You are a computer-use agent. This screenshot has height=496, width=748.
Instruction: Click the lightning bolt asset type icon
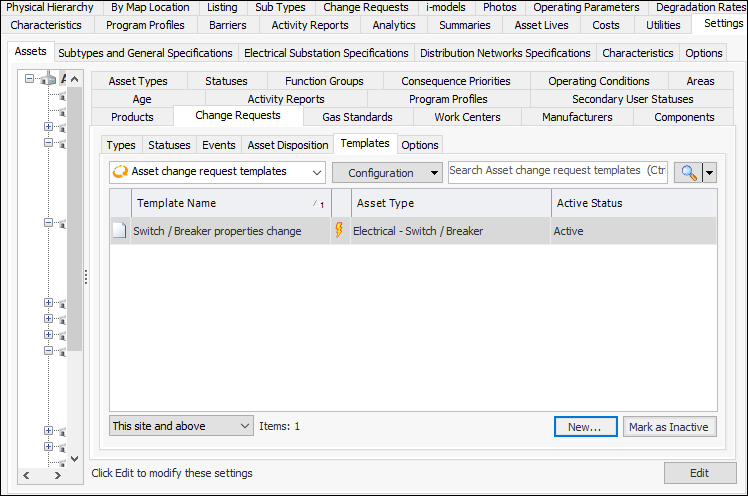pyautogui.click(x=339, y=230)
